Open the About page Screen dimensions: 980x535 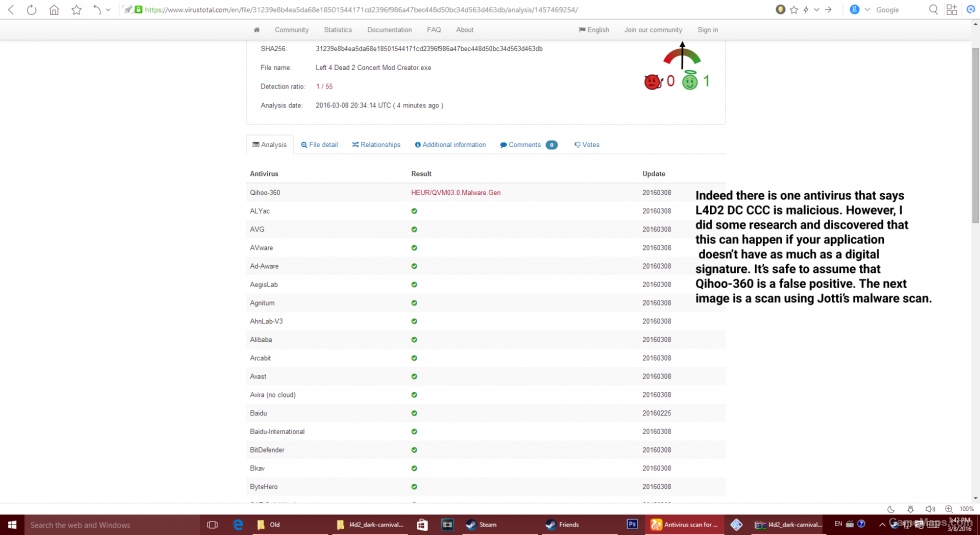tap(464, 29)
